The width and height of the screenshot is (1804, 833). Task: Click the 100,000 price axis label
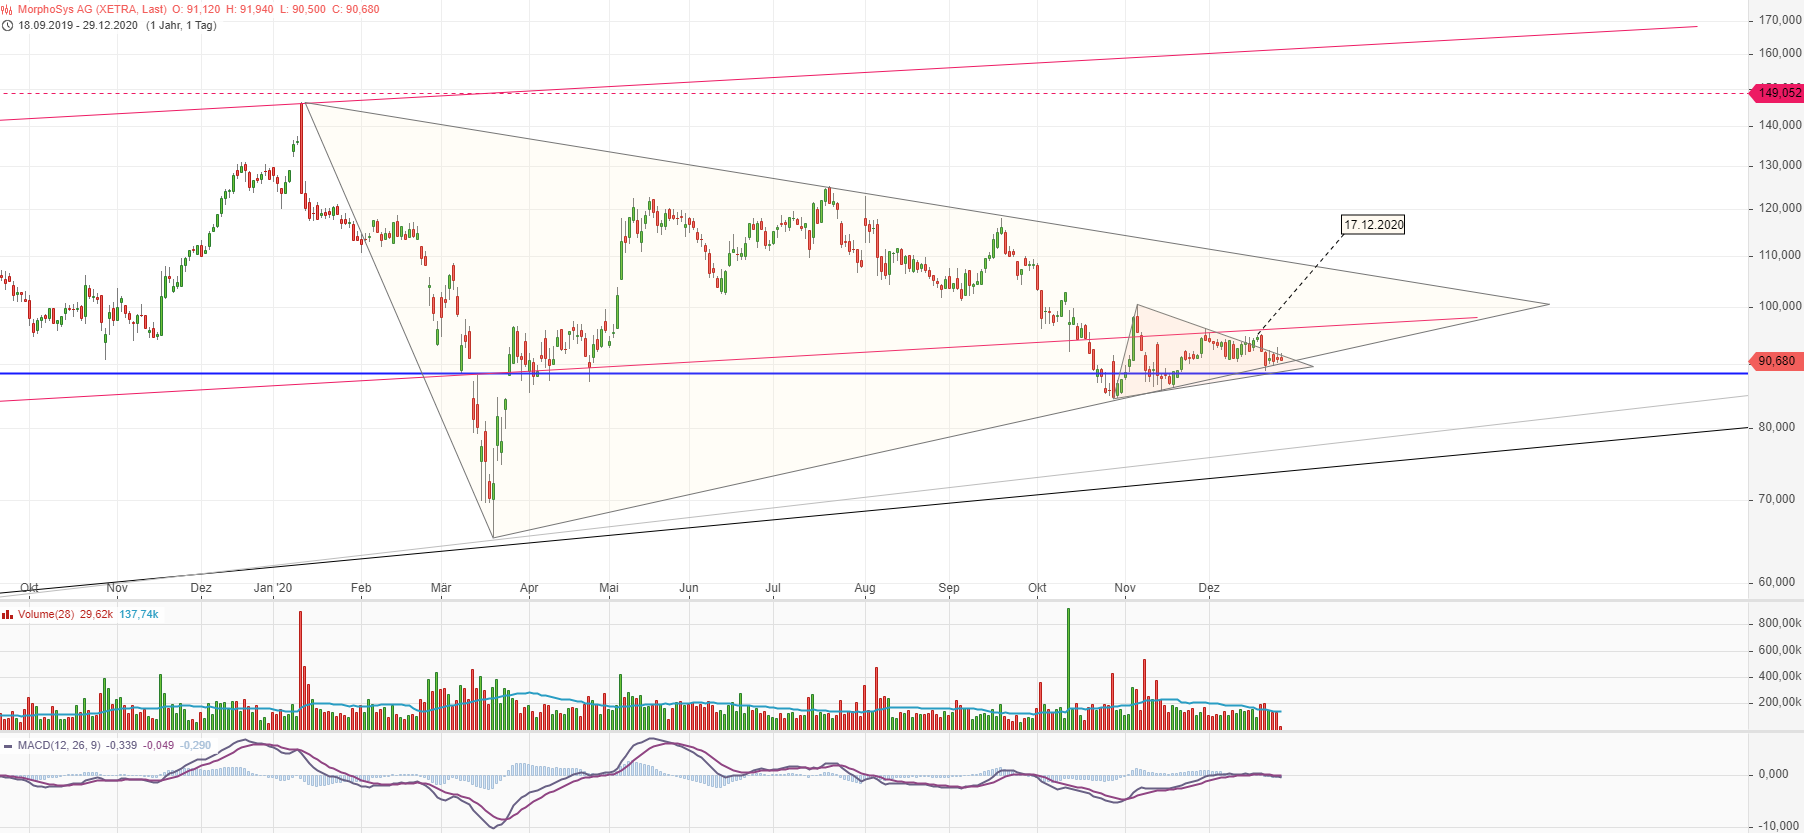click(1780, 306)
